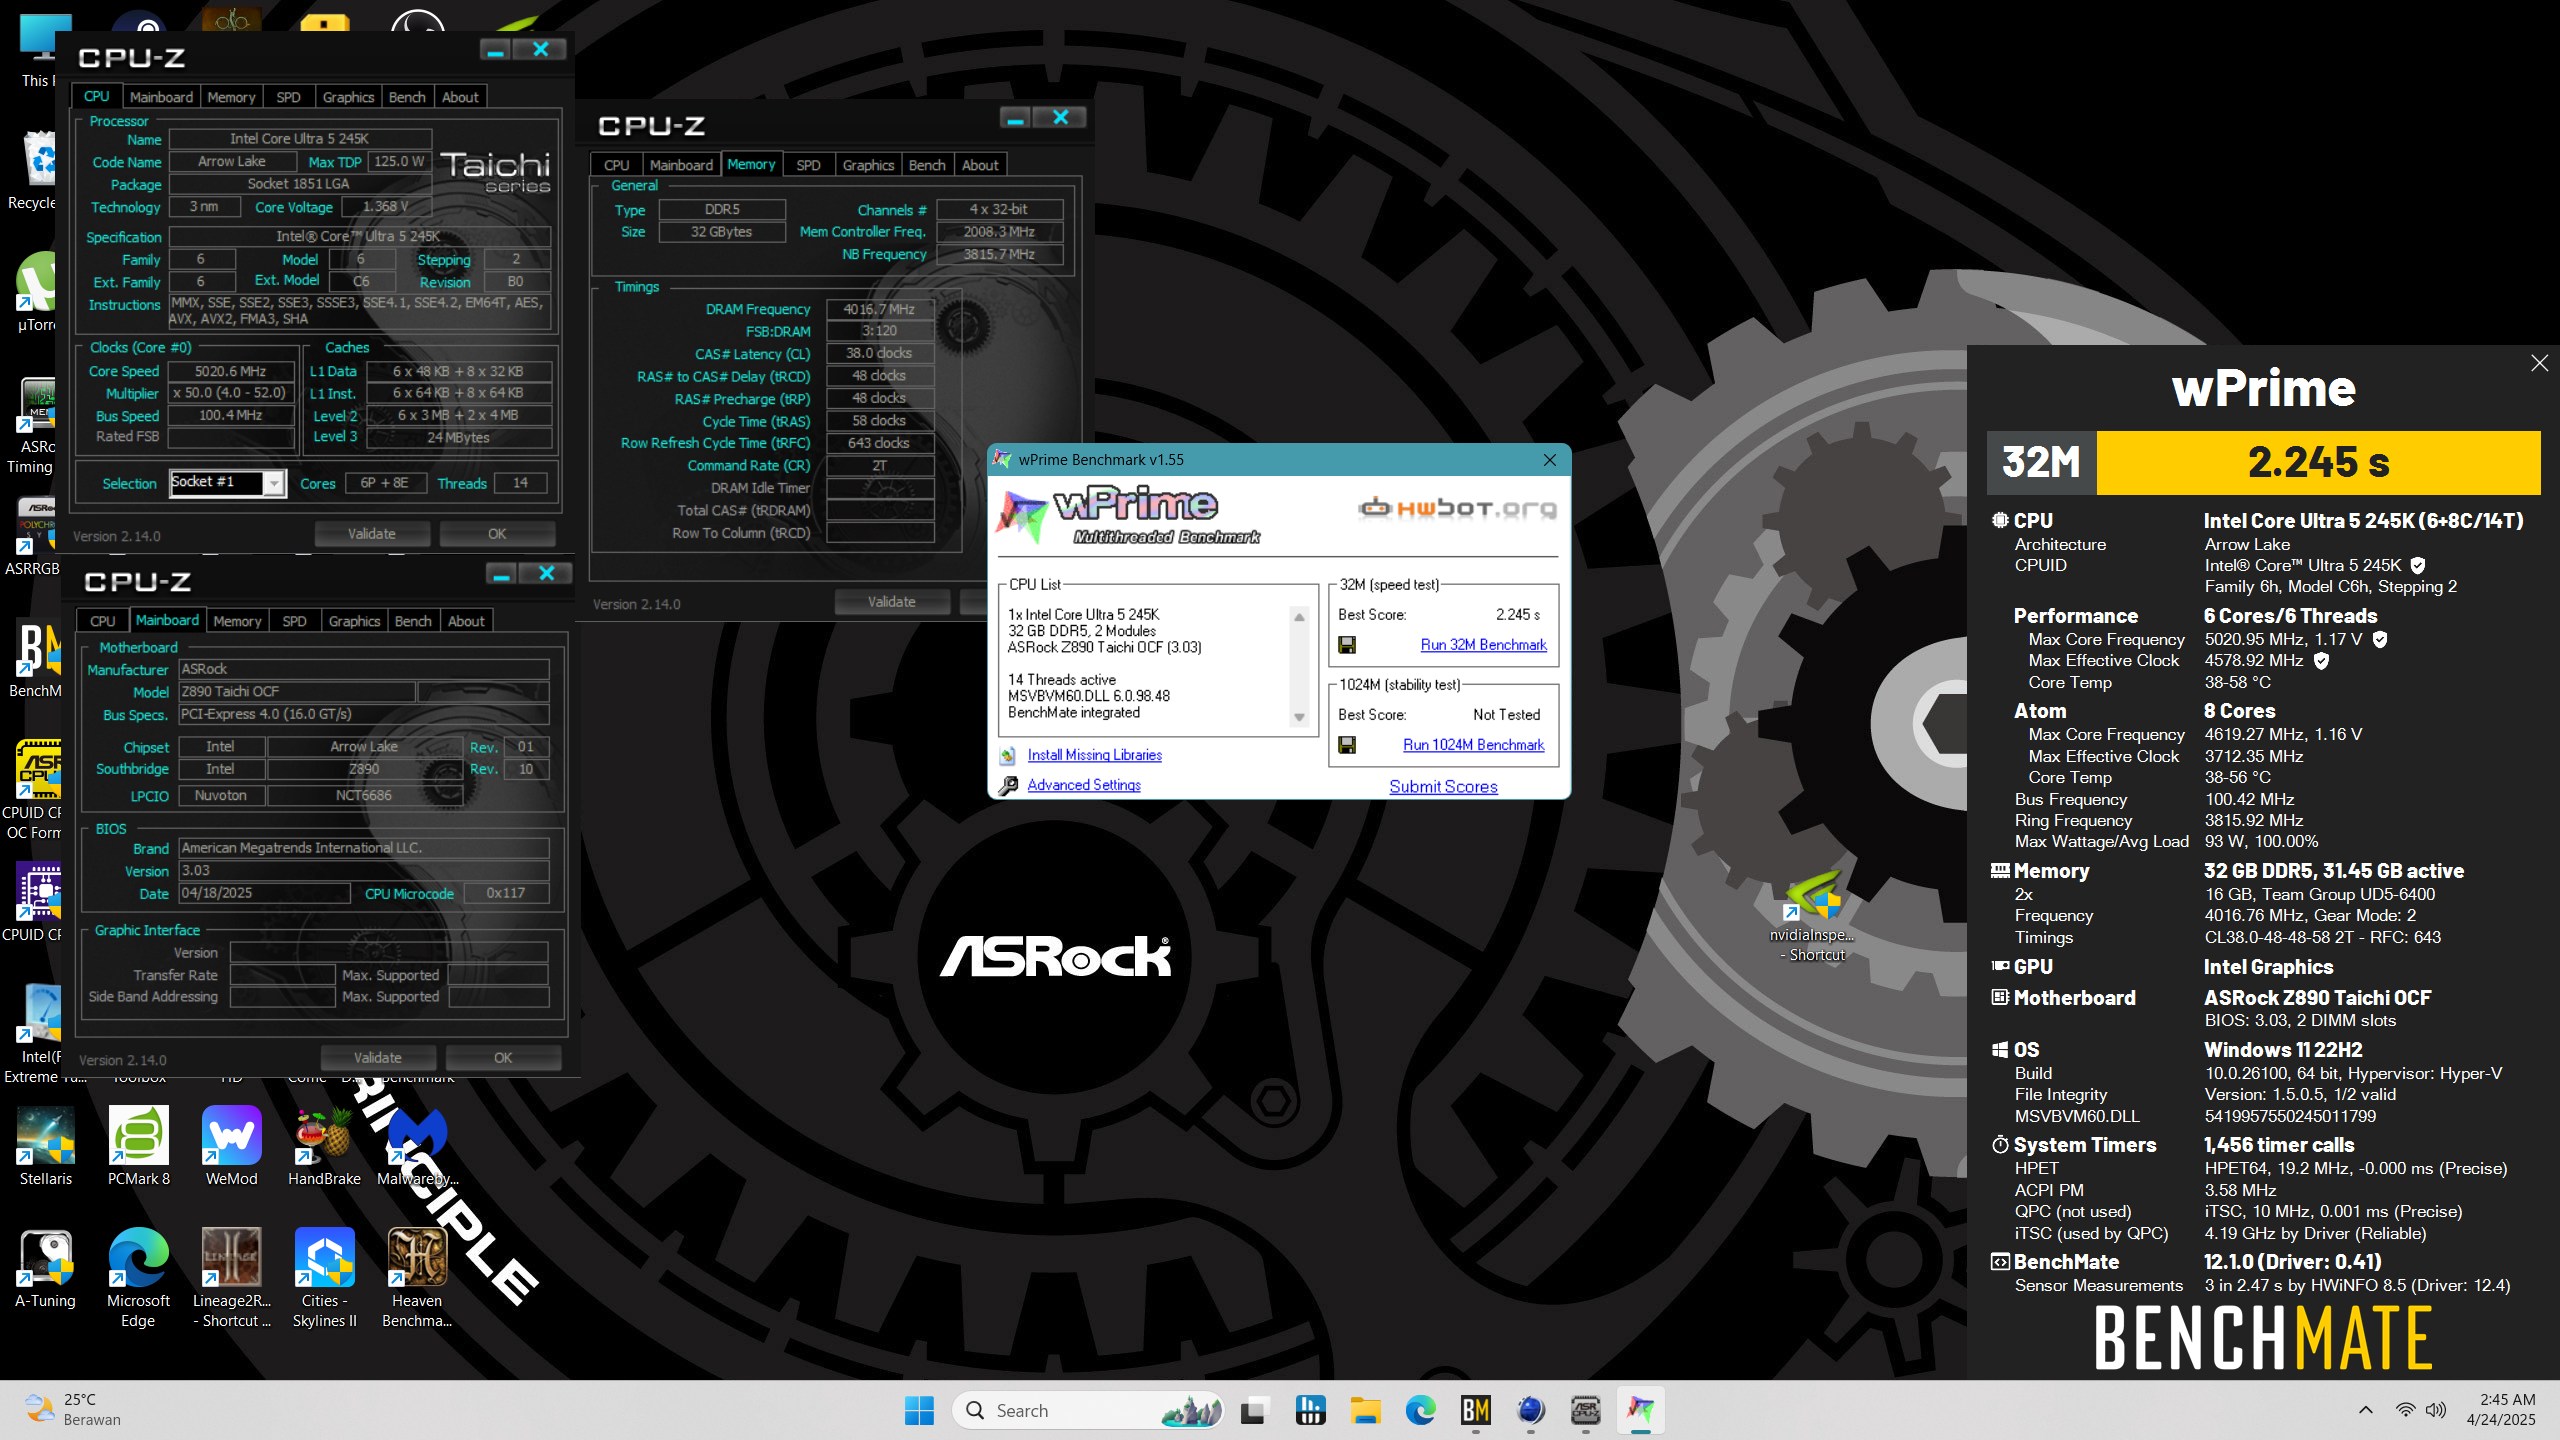
Task: Click the DRAM Frequency value 4016.7 MHz
Action: click(879, 309)
